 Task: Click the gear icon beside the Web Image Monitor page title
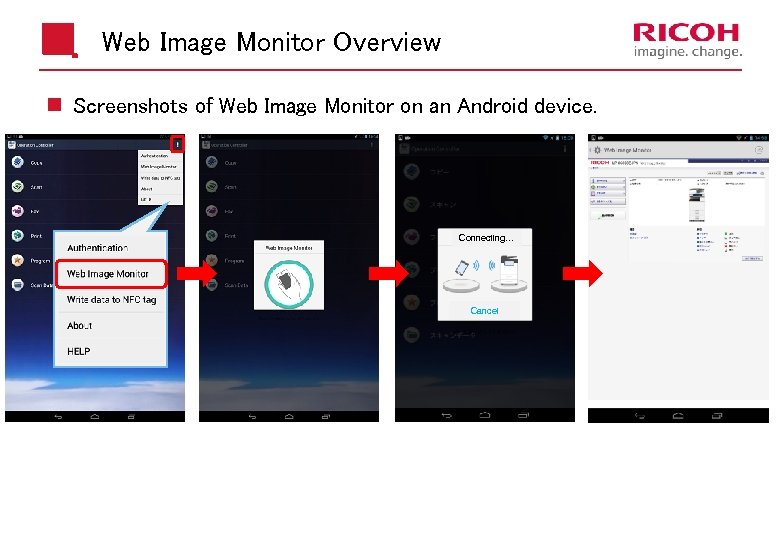[597, 150]
